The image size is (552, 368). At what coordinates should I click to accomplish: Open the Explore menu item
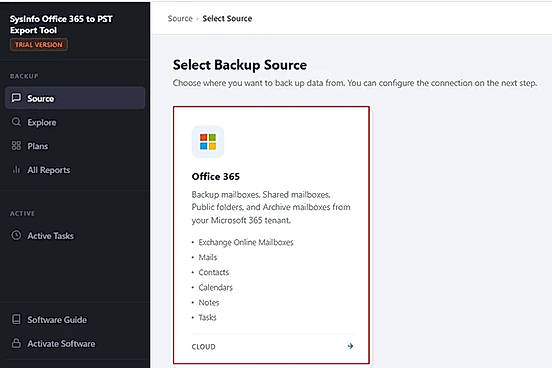tap(75, 122)
